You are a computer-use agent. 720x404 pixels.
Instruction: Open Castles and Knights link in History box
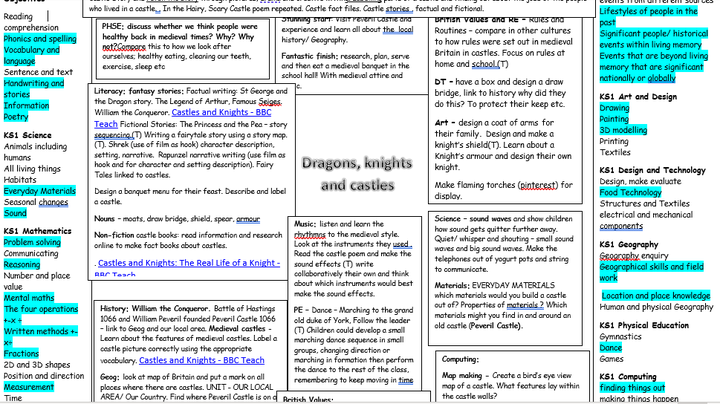[202, 360]
